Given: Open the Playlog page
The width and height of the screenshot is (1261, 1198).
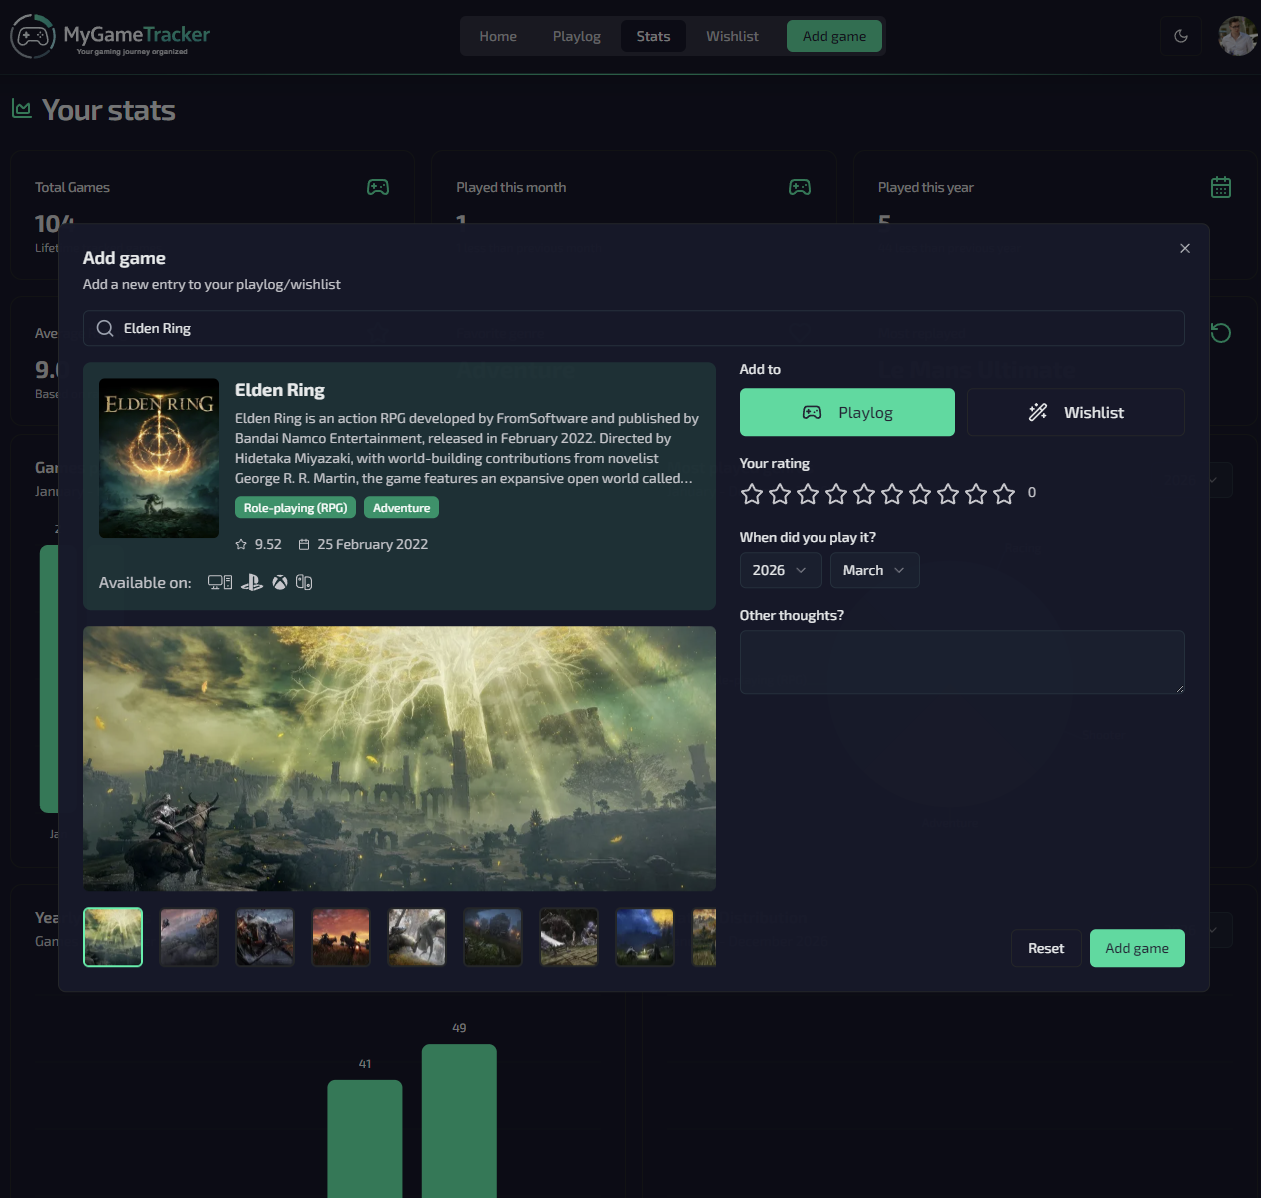Looking at the screenshot, I should pyautogui.click(x=576, y=36).
